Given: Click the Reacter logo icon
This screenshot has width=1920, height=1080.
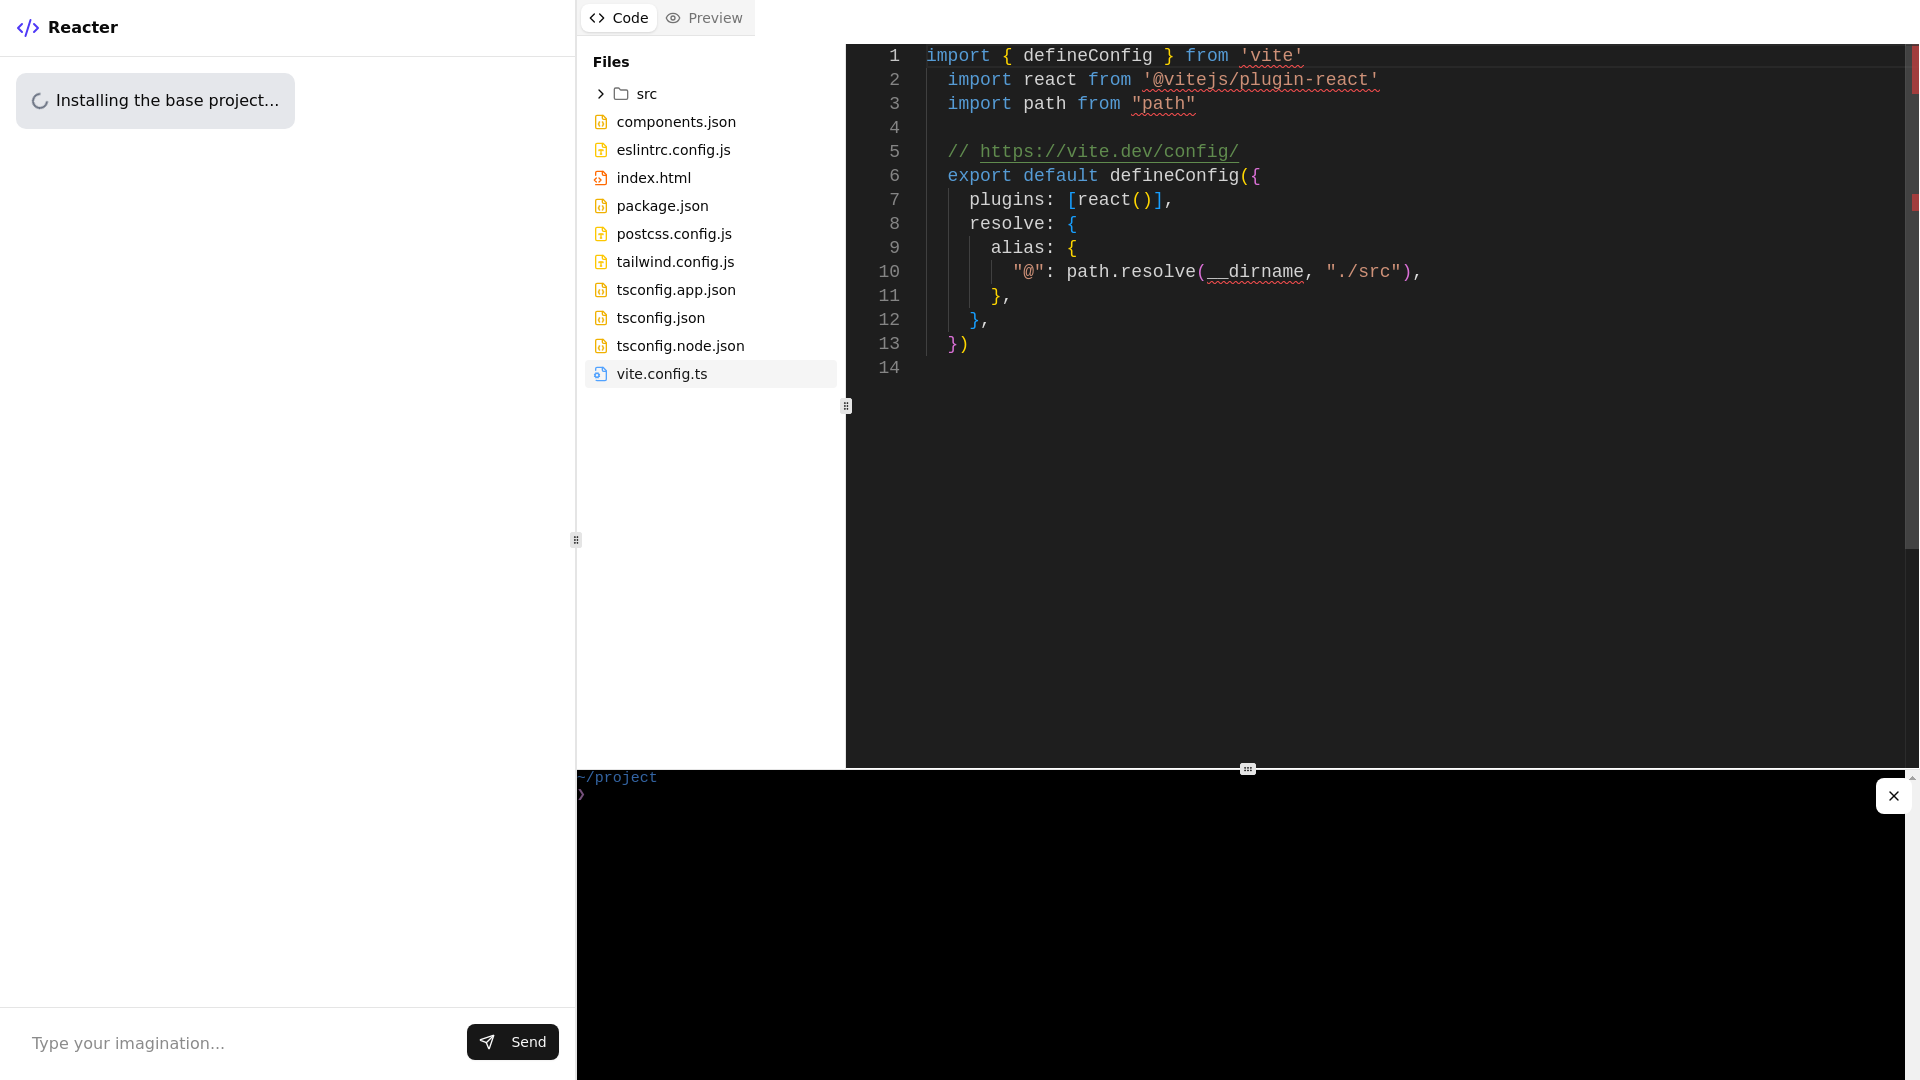Looking at the screenshot, I should click(x=28, y=28).
